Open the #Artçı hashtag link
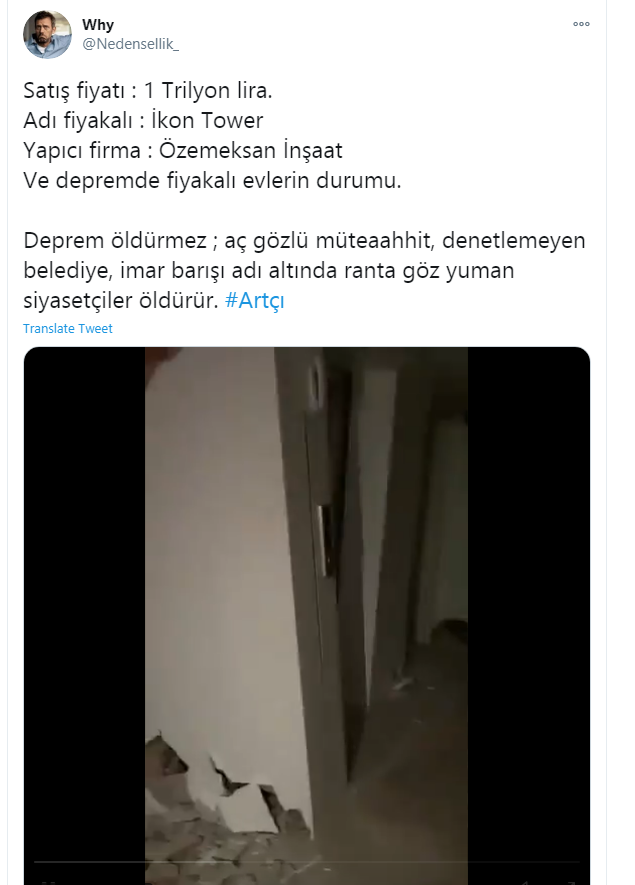Image resolution: width=635 pixels, height=885 pixels. [255, 300]
